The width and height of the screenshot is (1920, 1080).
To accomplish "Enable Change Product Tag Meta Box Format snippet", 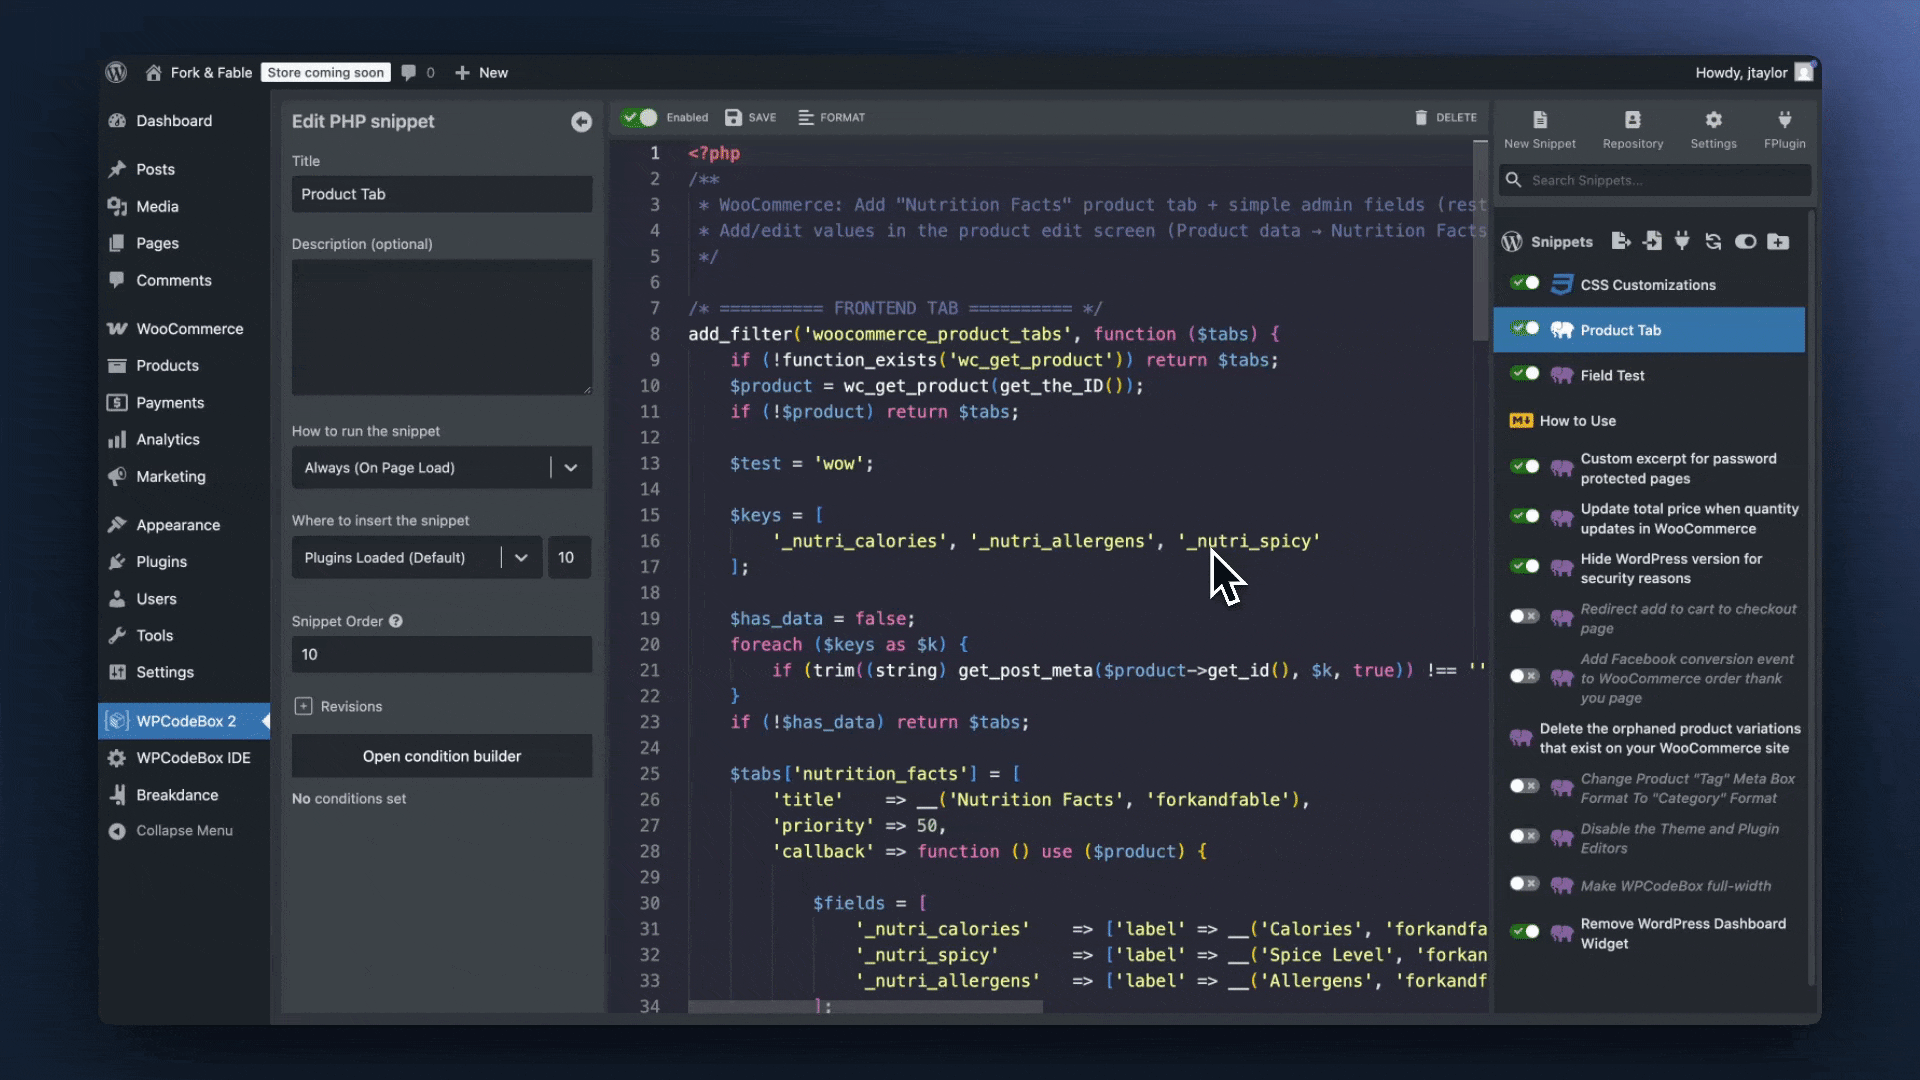I will (1525, 787).
